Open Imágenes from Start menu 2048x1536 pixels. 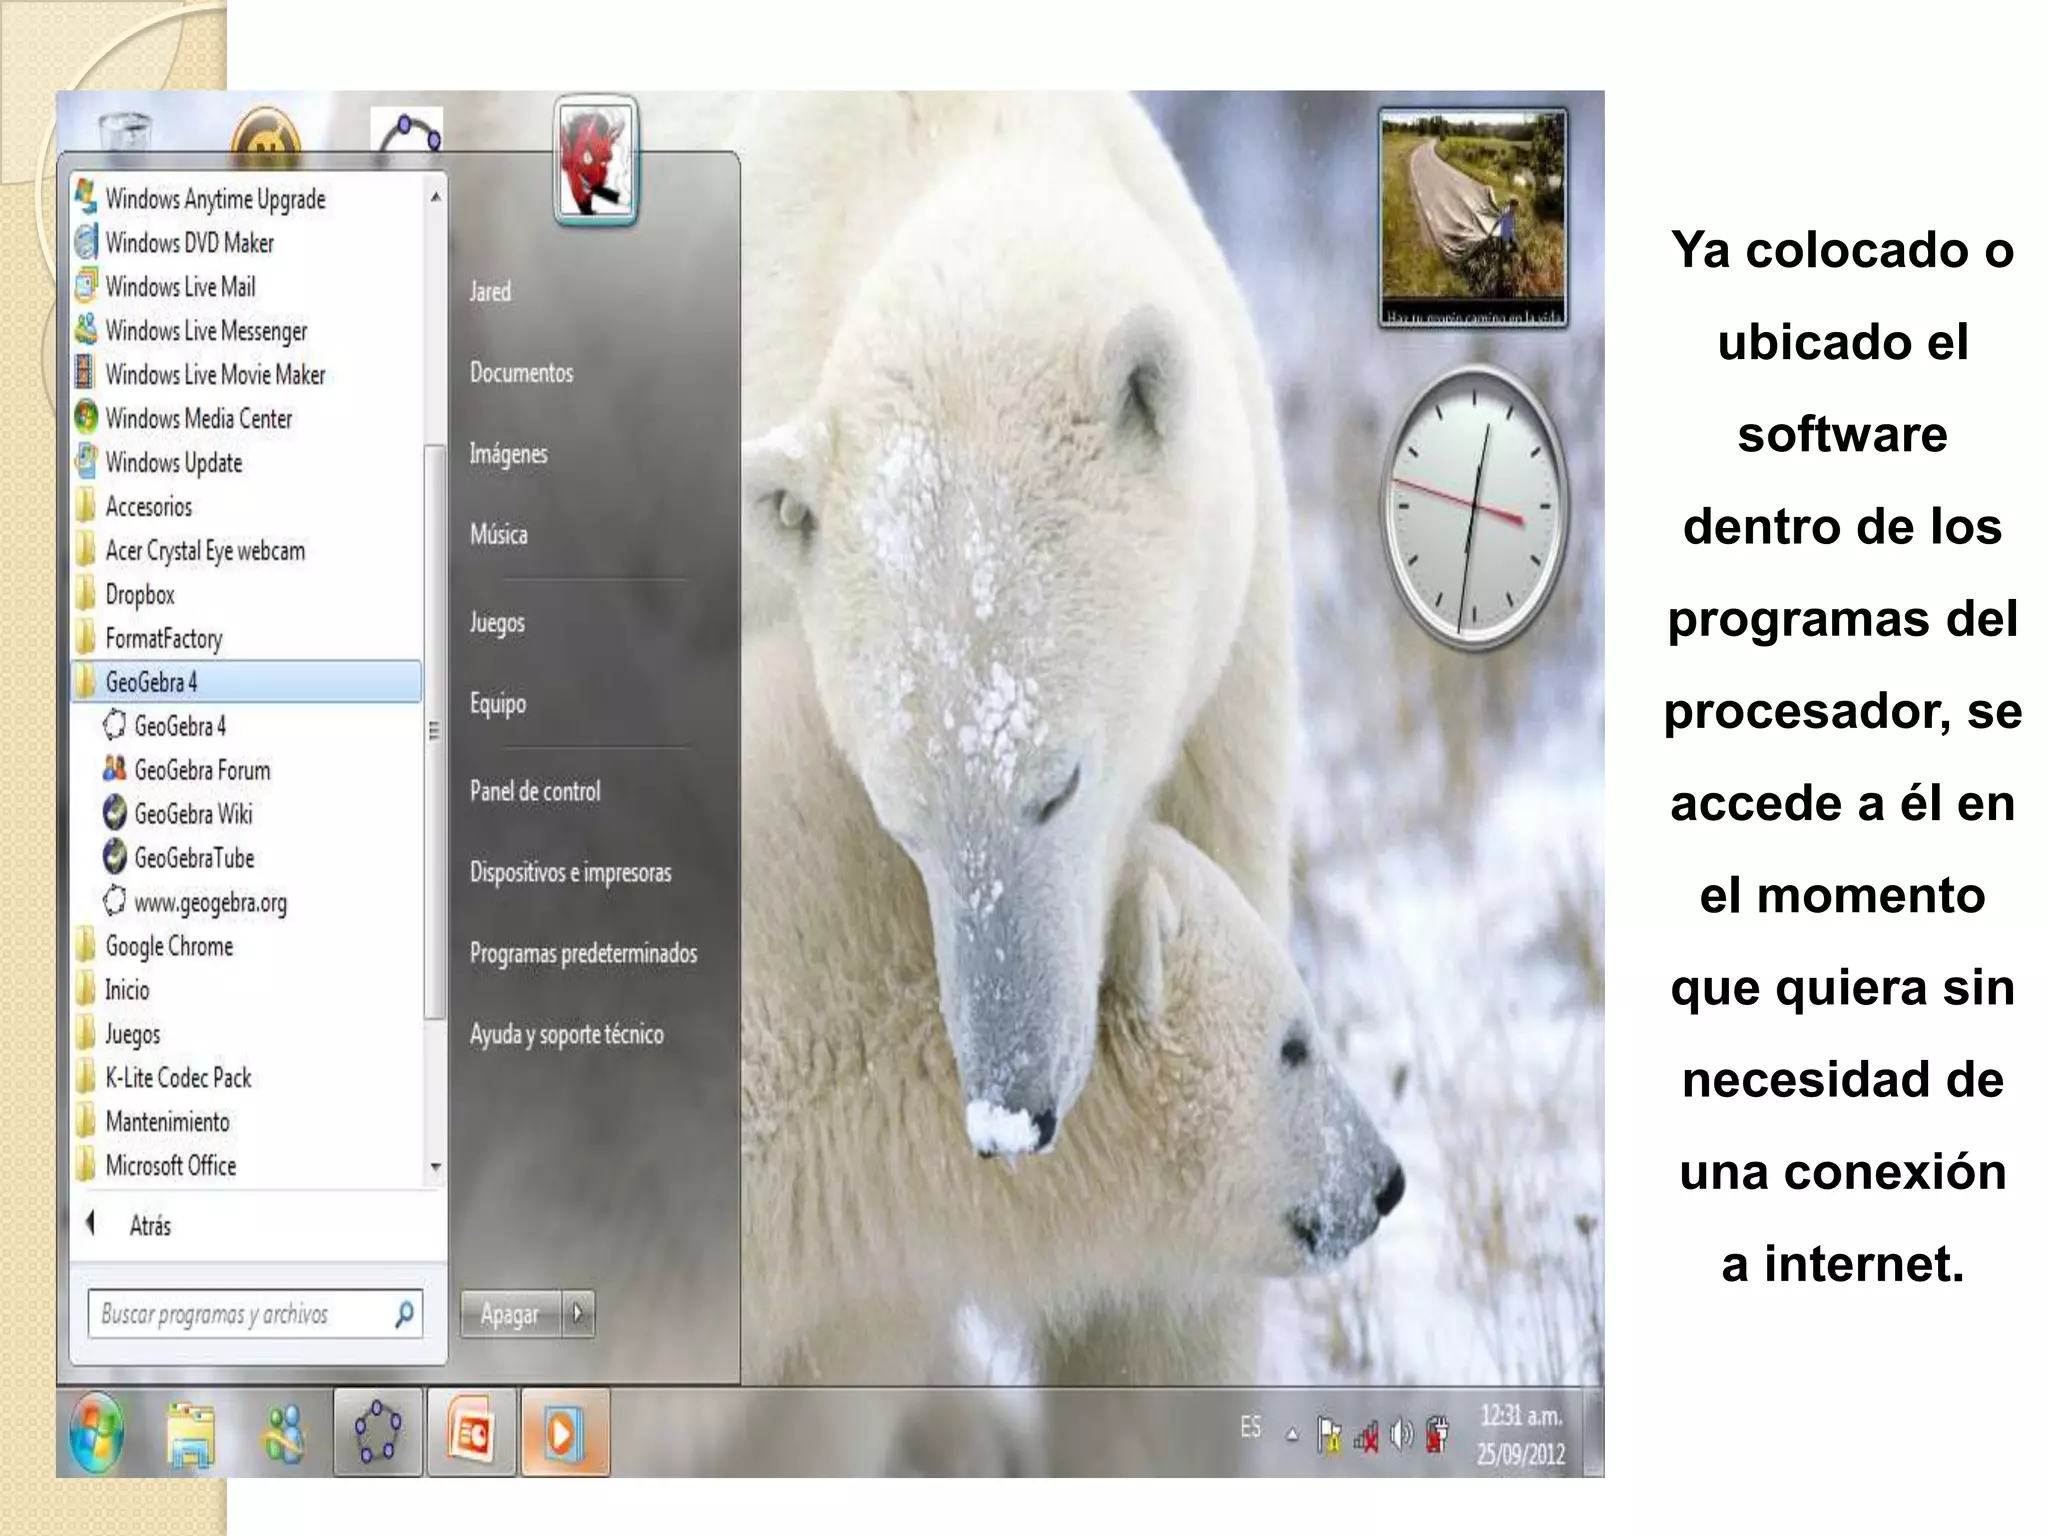508,454
